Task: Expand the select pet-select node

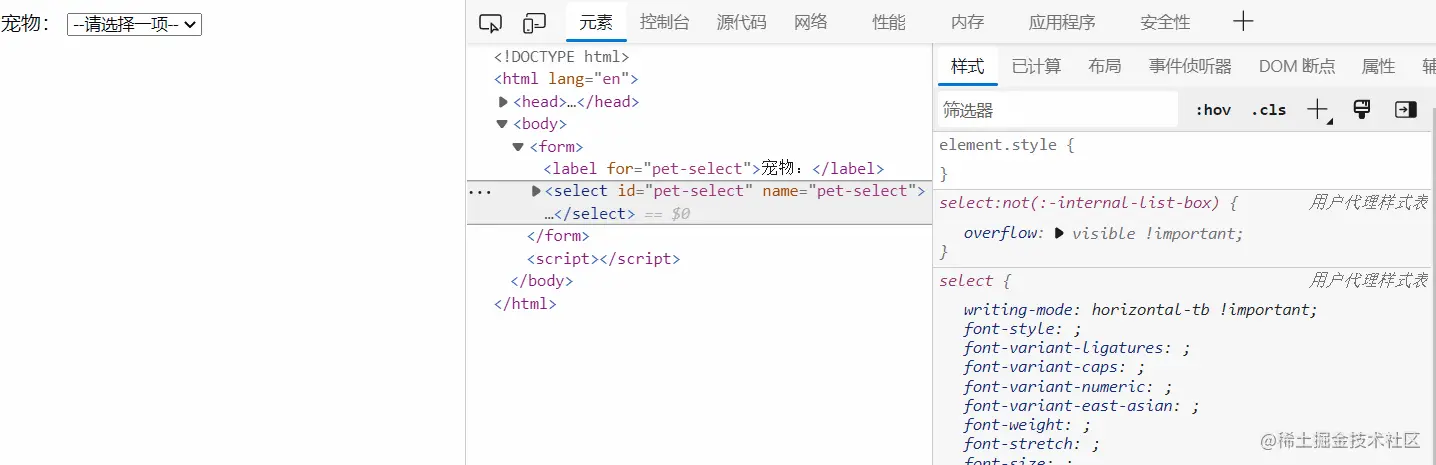Action: click(x=536, y=191)
